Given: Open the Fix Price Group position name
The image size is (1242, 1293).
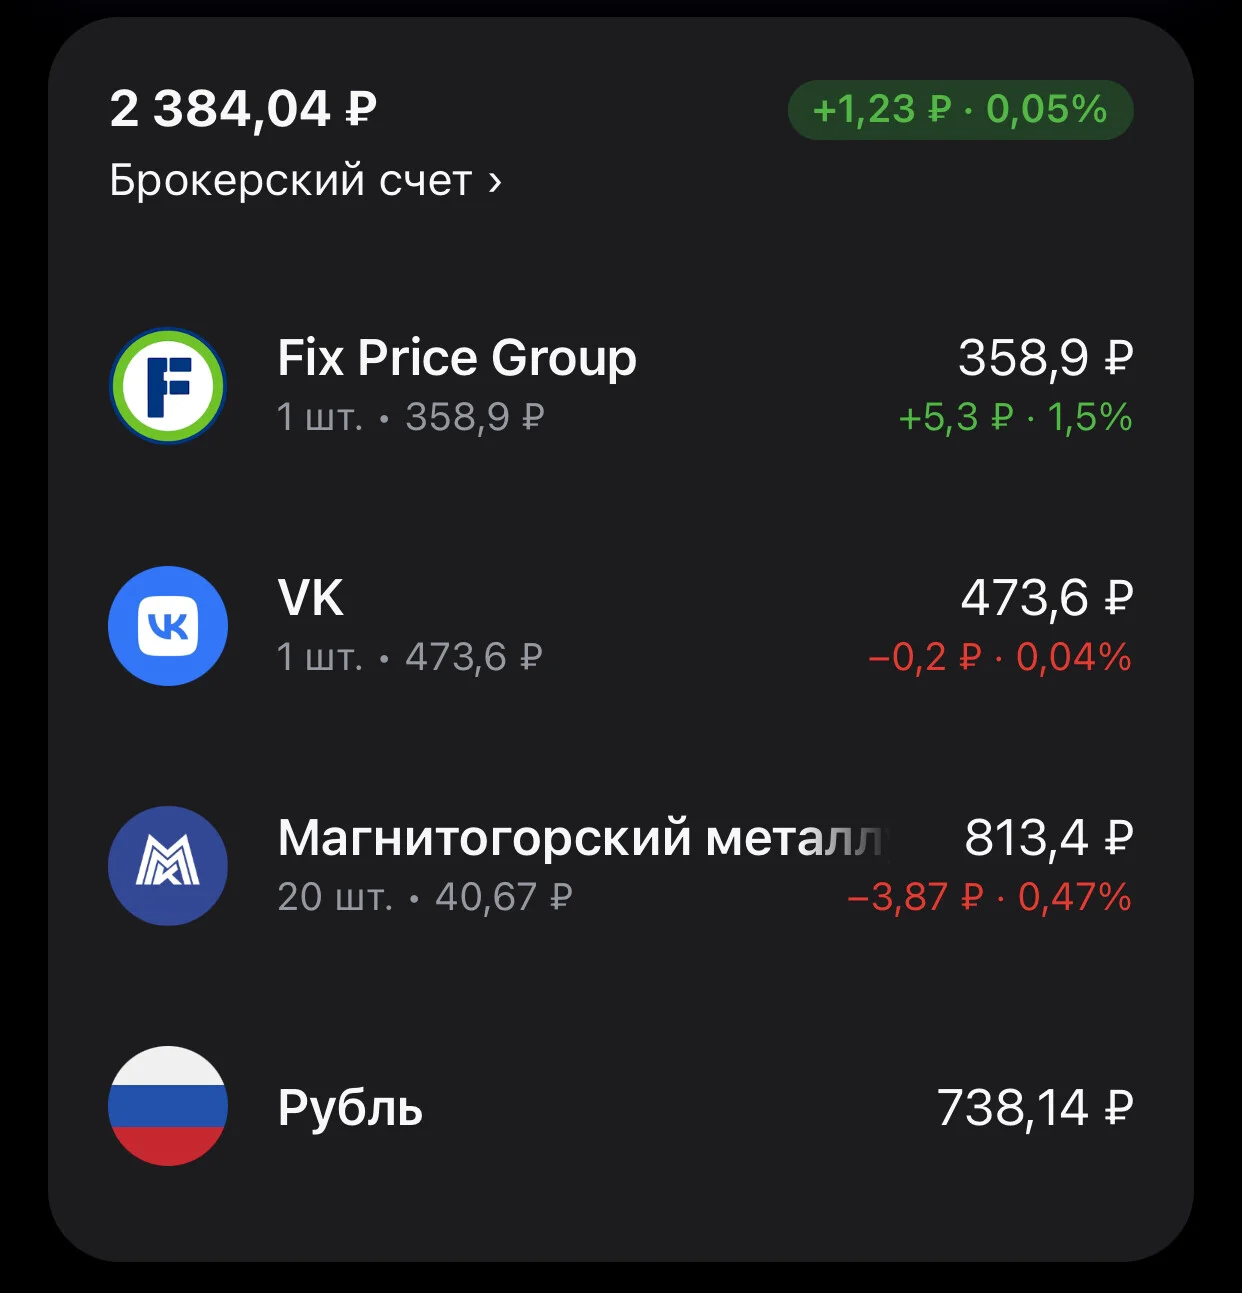Looking at the screenshot, I should tap(457, 358).
